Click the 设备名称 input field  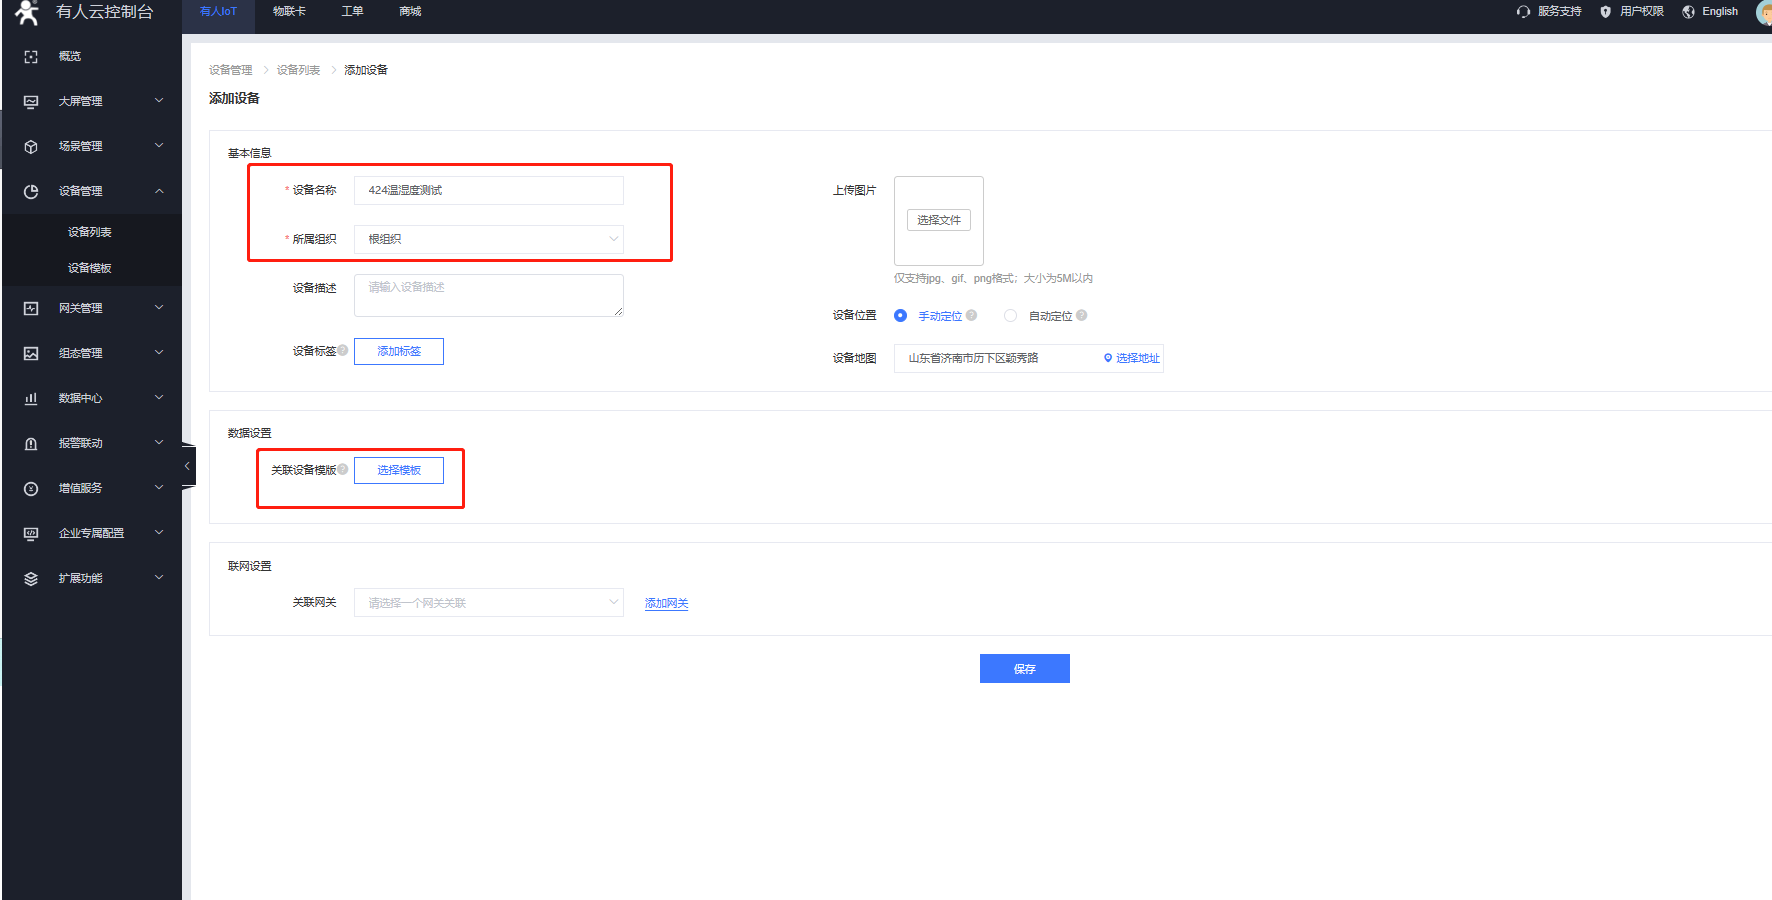click(x=489, y=190)
